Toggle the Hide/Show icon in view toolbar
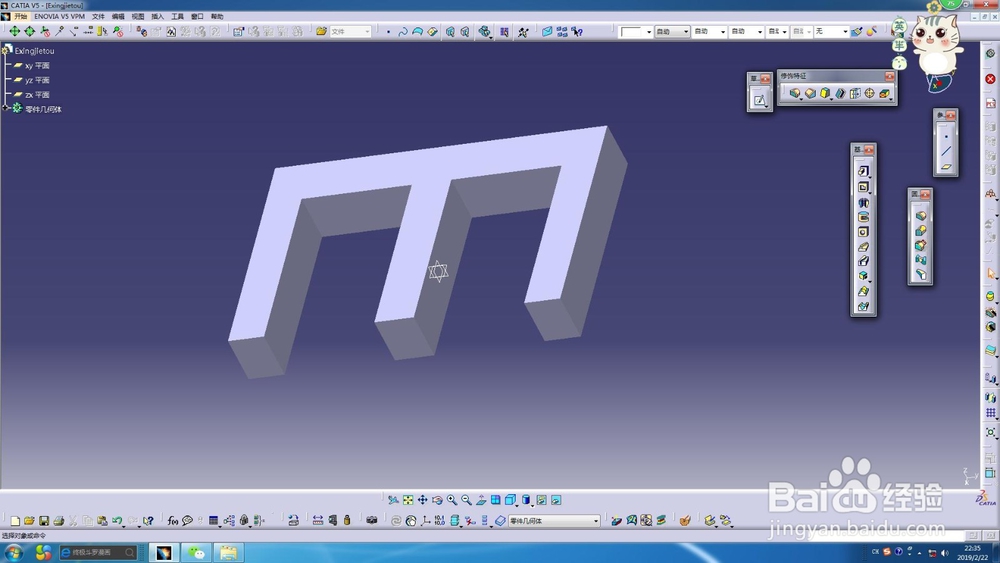Screen dimensions: 1000x563 (x=541, y=500)
